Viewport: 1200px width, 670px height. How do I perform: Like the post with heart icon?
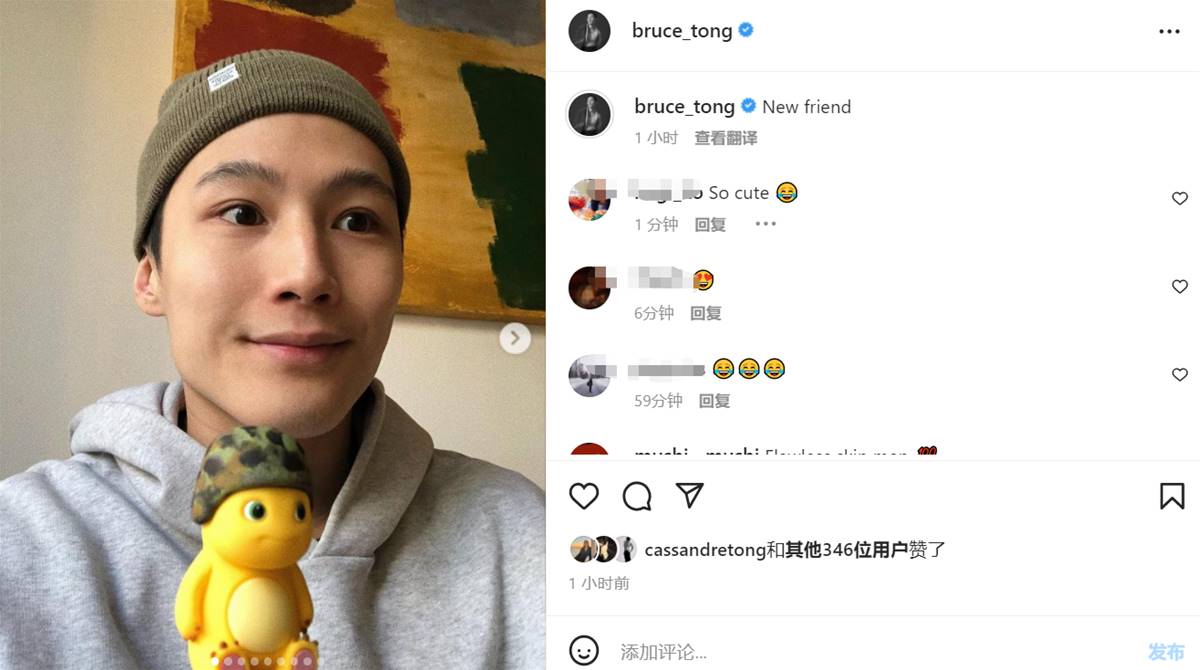(584, 496)
